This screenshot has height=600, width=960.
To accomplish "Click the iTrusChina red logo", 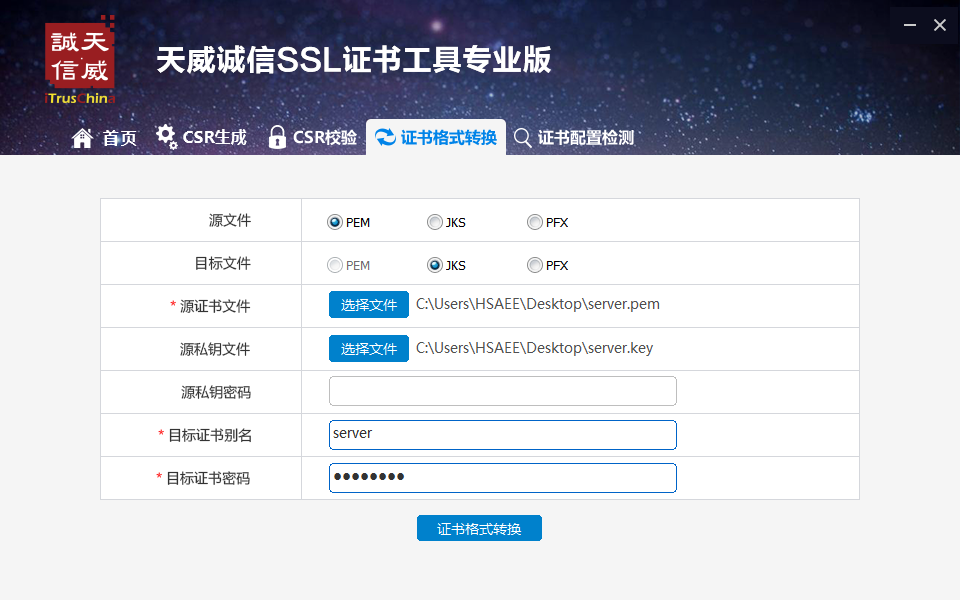I will pyautogui.click(x=80, y=60).
